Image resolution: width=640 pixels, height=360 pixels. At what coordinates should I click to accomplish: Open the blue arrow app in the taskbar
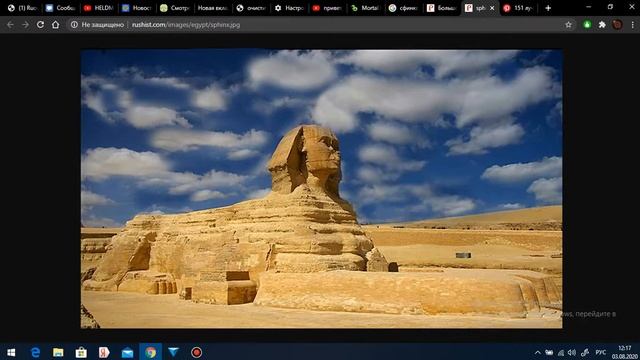pos(173,352)
